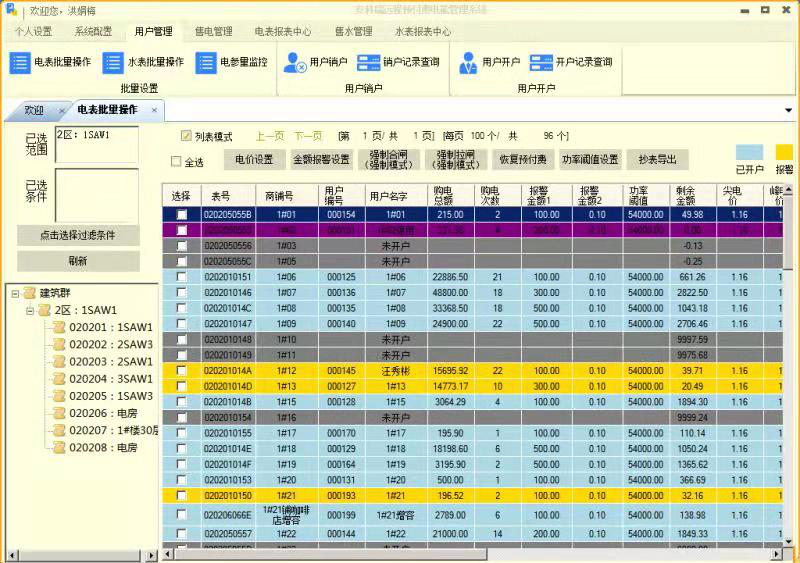Click the tree panel scrollbar left arrow

(12, 555)
